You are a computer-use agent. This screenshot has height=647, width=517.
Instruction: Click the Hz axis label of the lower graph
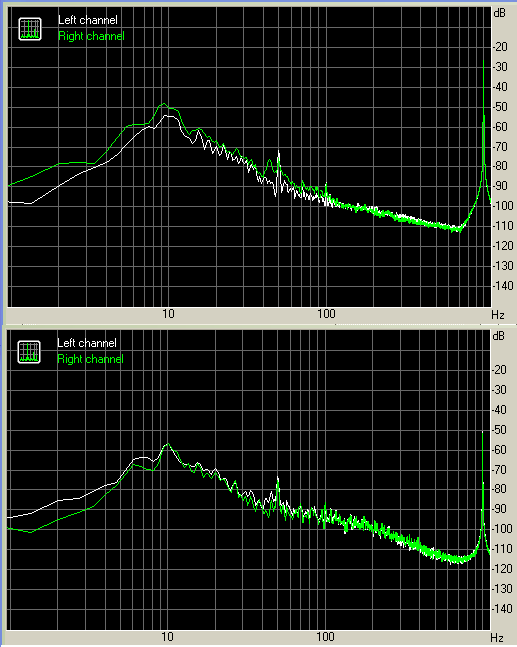pos(497,638)
